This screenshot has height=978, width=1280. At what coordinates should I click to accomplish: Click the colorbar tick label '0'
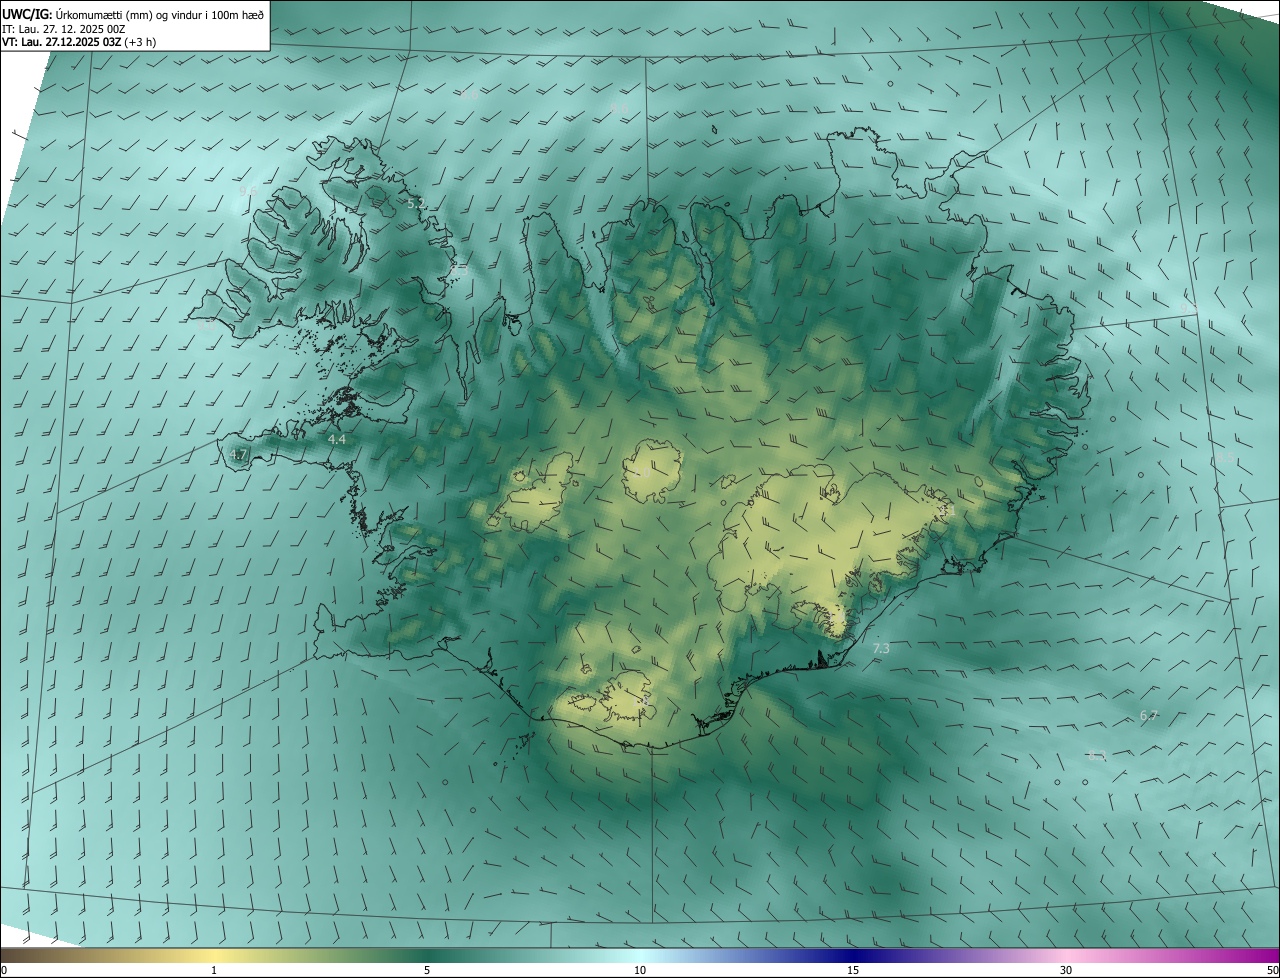pos(4,970)
